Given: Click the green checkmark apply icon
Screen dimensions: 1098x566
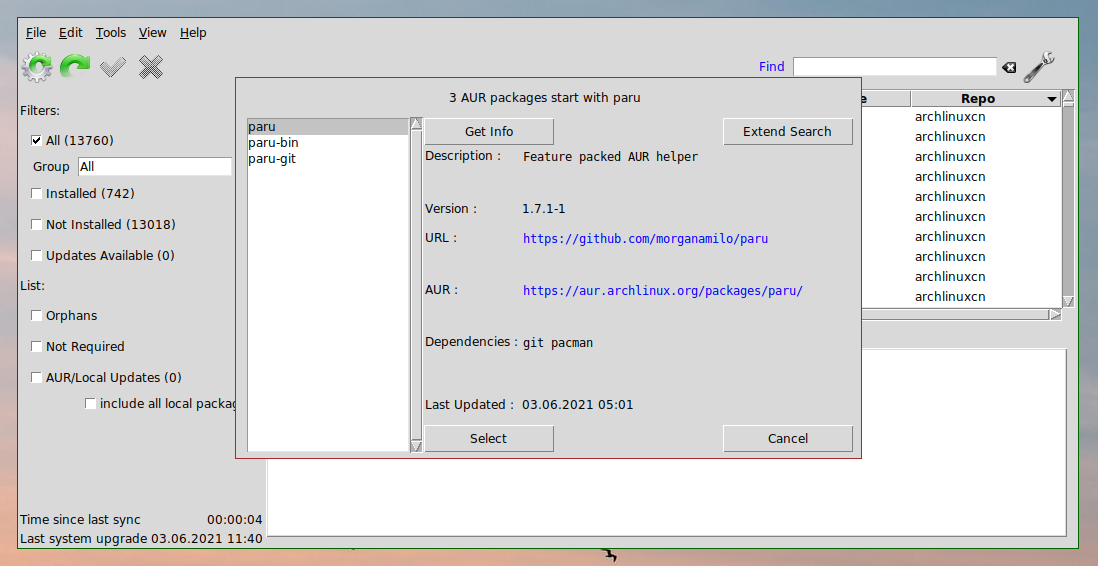Looking at the screenshot, I should click(113, 67).
